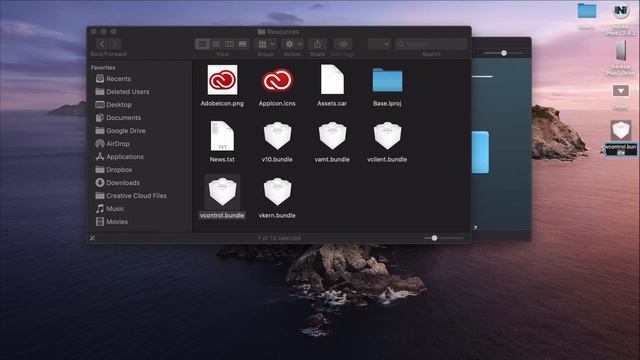Click the AdobeIcon.png file name label
This screenshot has width=640, height=360.
tap(222, 104)
